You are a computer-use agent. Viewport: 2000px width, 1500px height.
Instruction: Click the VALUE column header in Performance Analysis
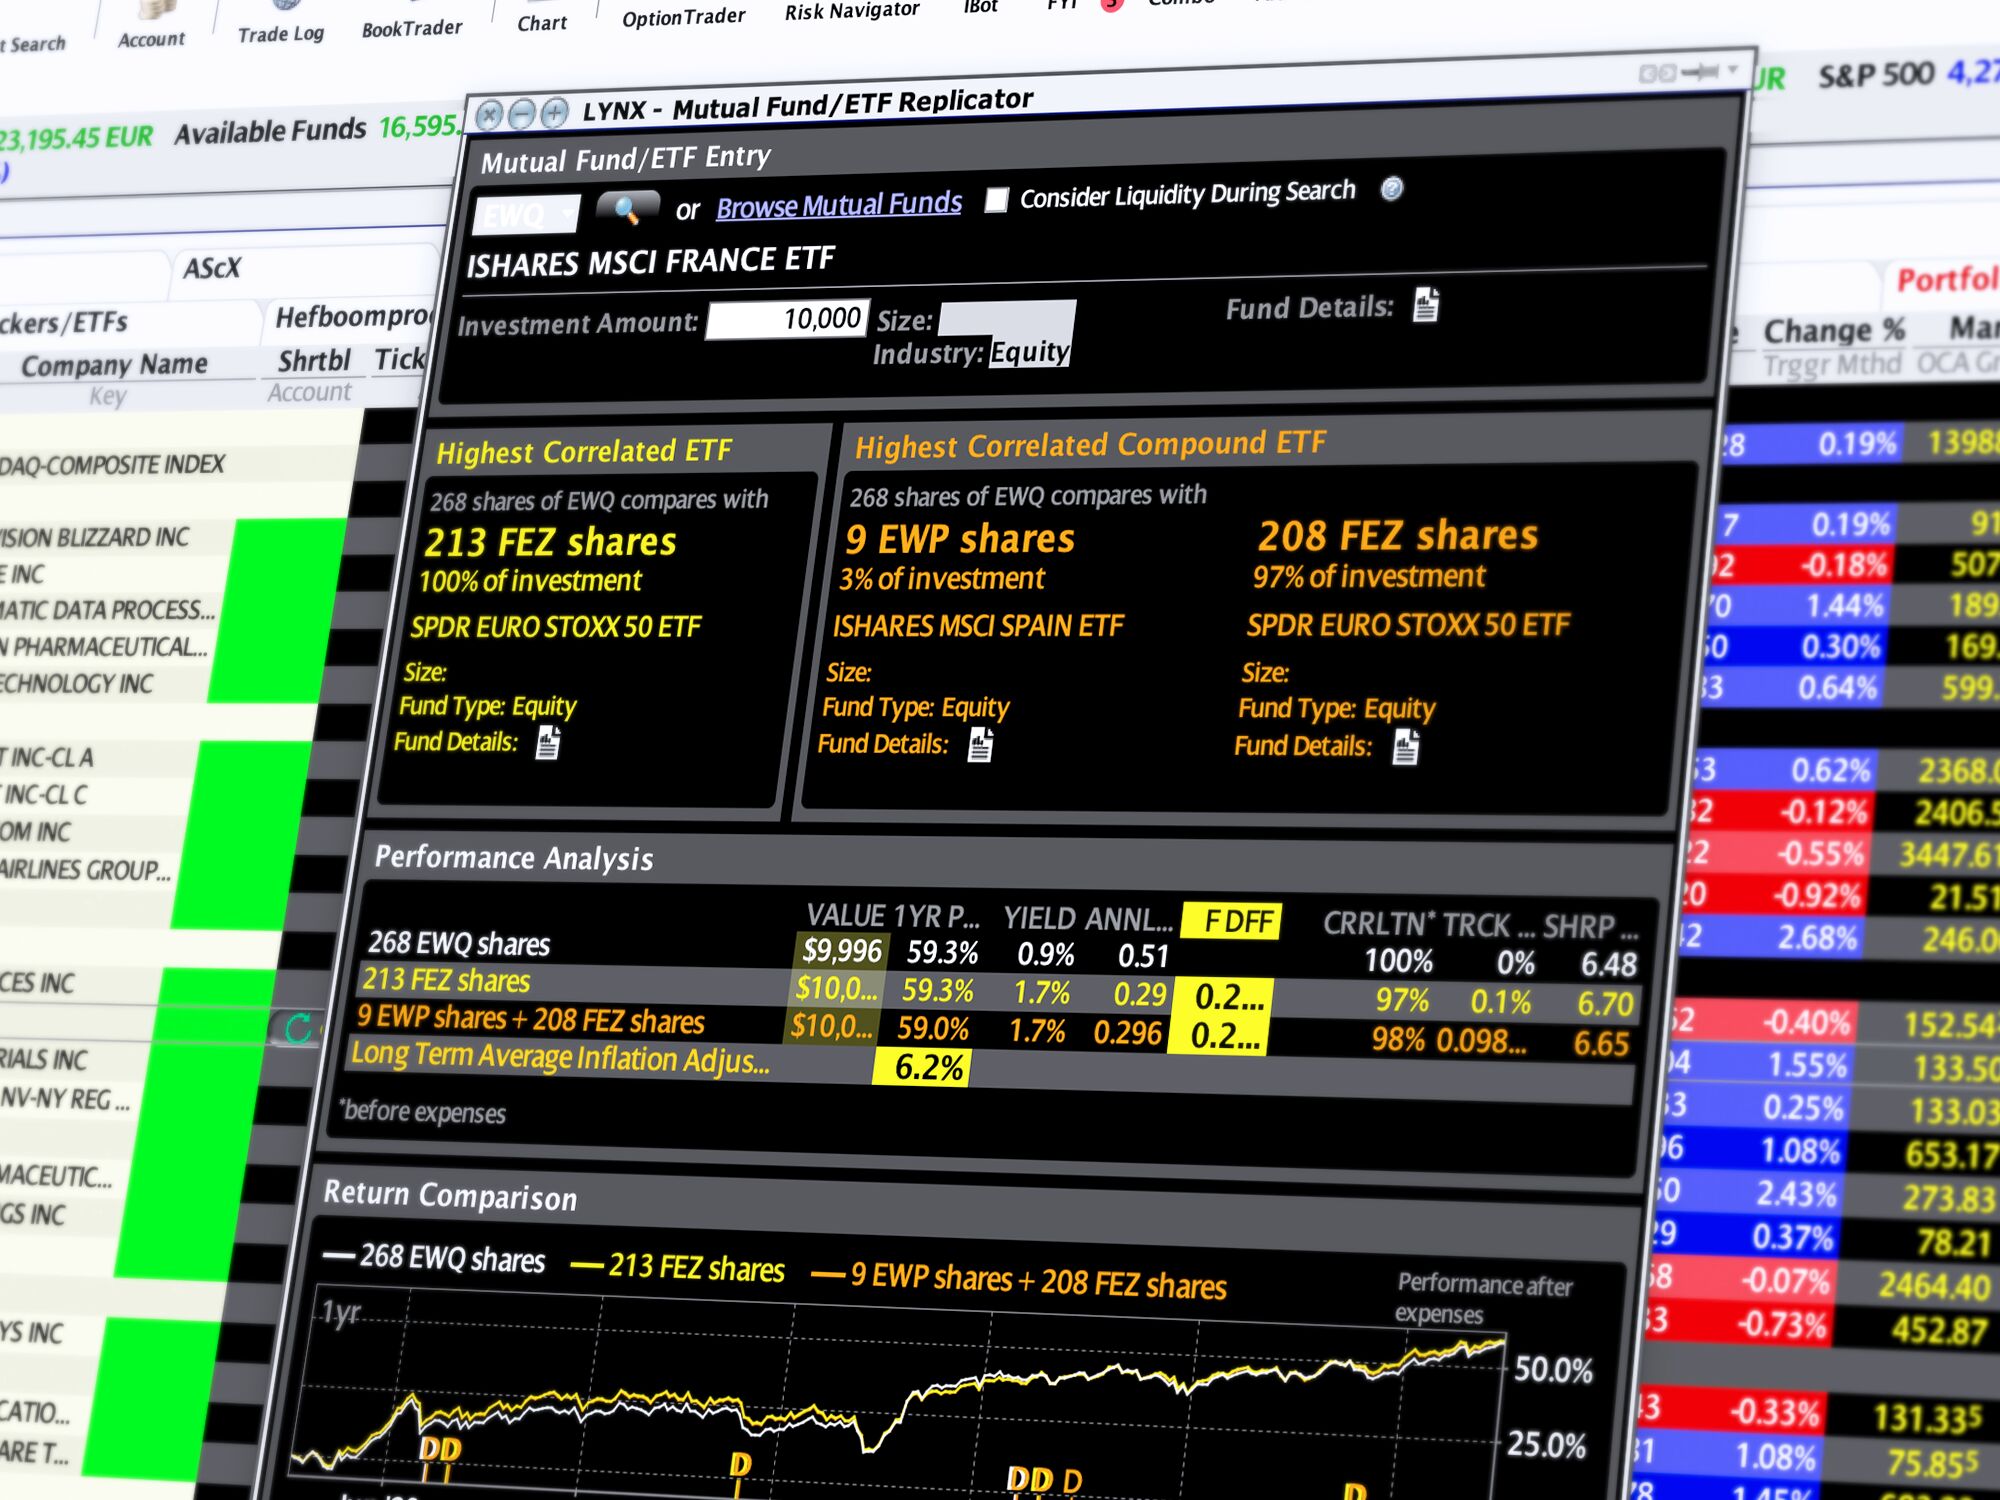tap(846, 915)
